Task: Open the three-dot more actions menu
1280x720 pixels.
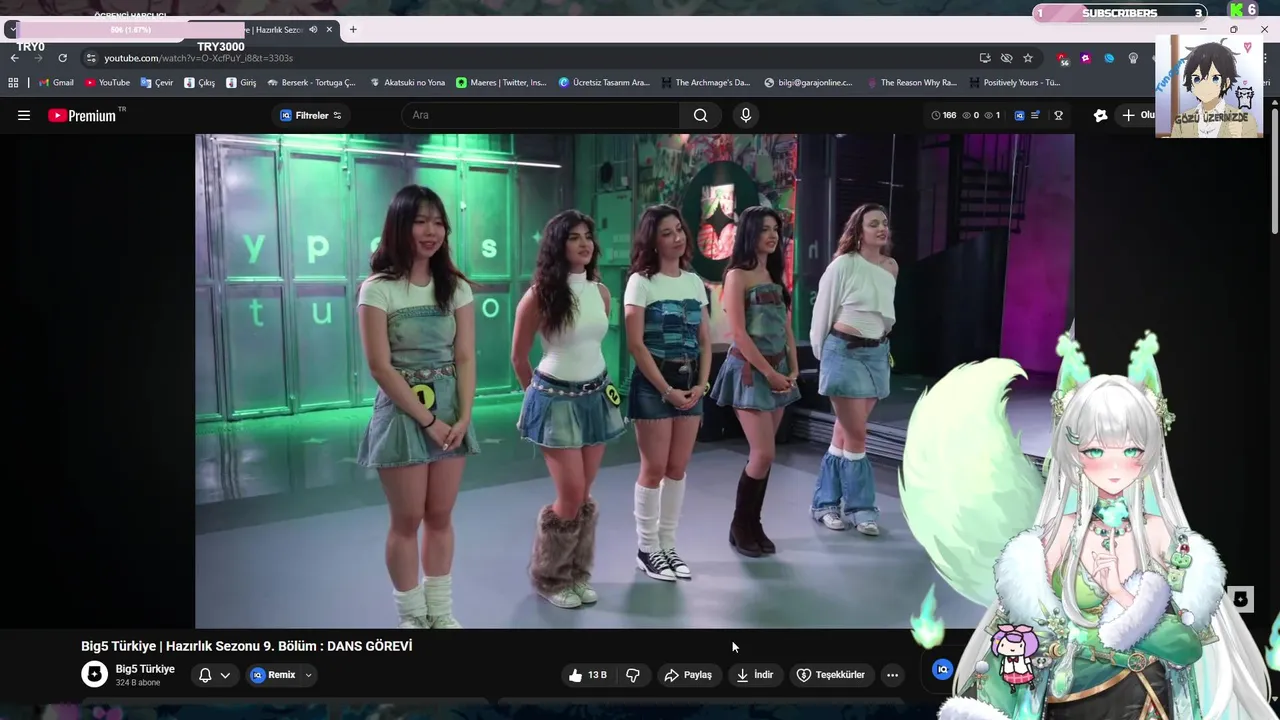Action: (x=892, y=675)
